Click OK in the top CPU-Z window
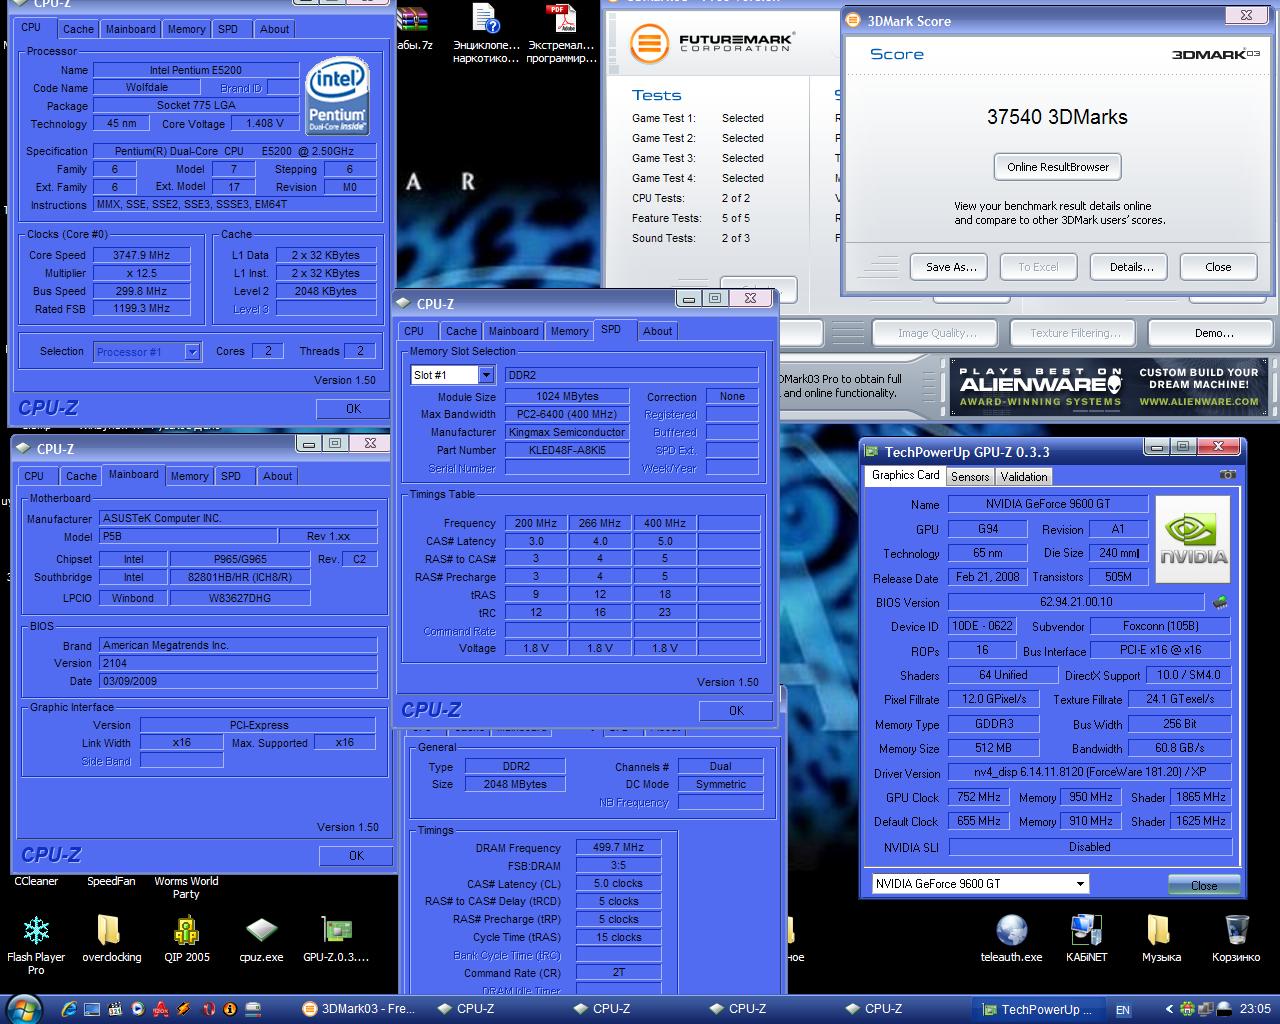This screenshot has width=1280, height=1024. (x=353, y=408)
